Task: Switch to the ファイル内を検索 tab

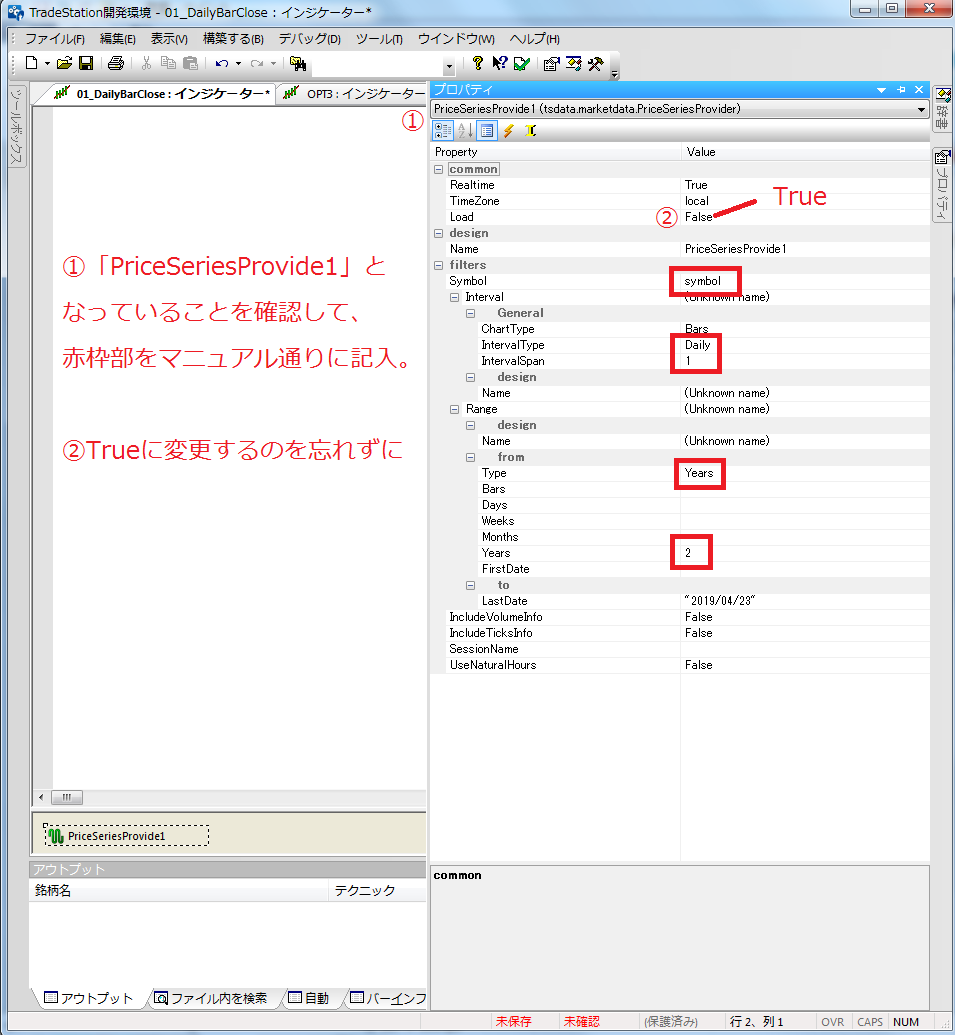Action: [211, 999]
